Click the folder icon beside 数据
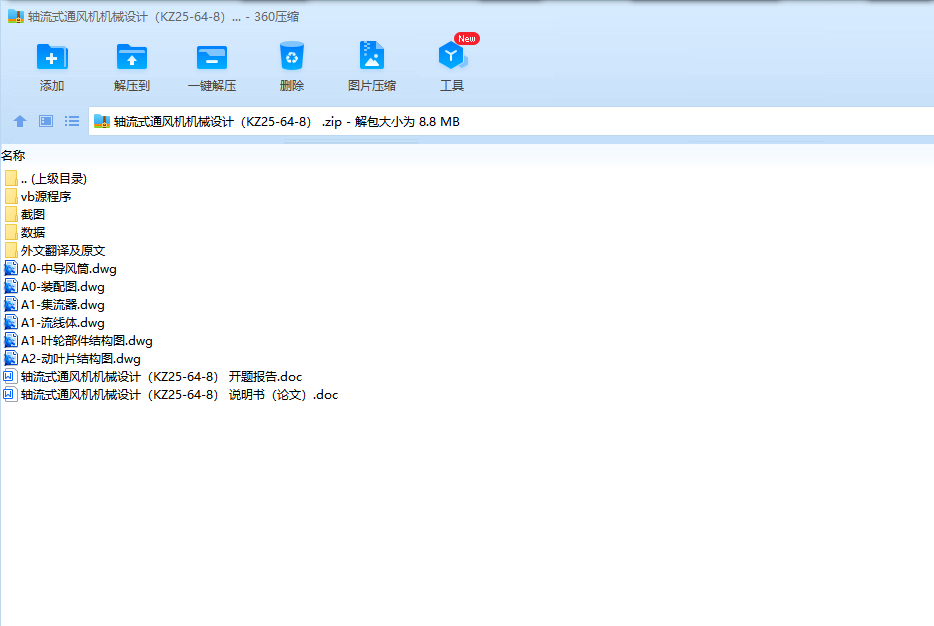Image resolution: width=934 pixels, height=626 pixels. [11, 232]
